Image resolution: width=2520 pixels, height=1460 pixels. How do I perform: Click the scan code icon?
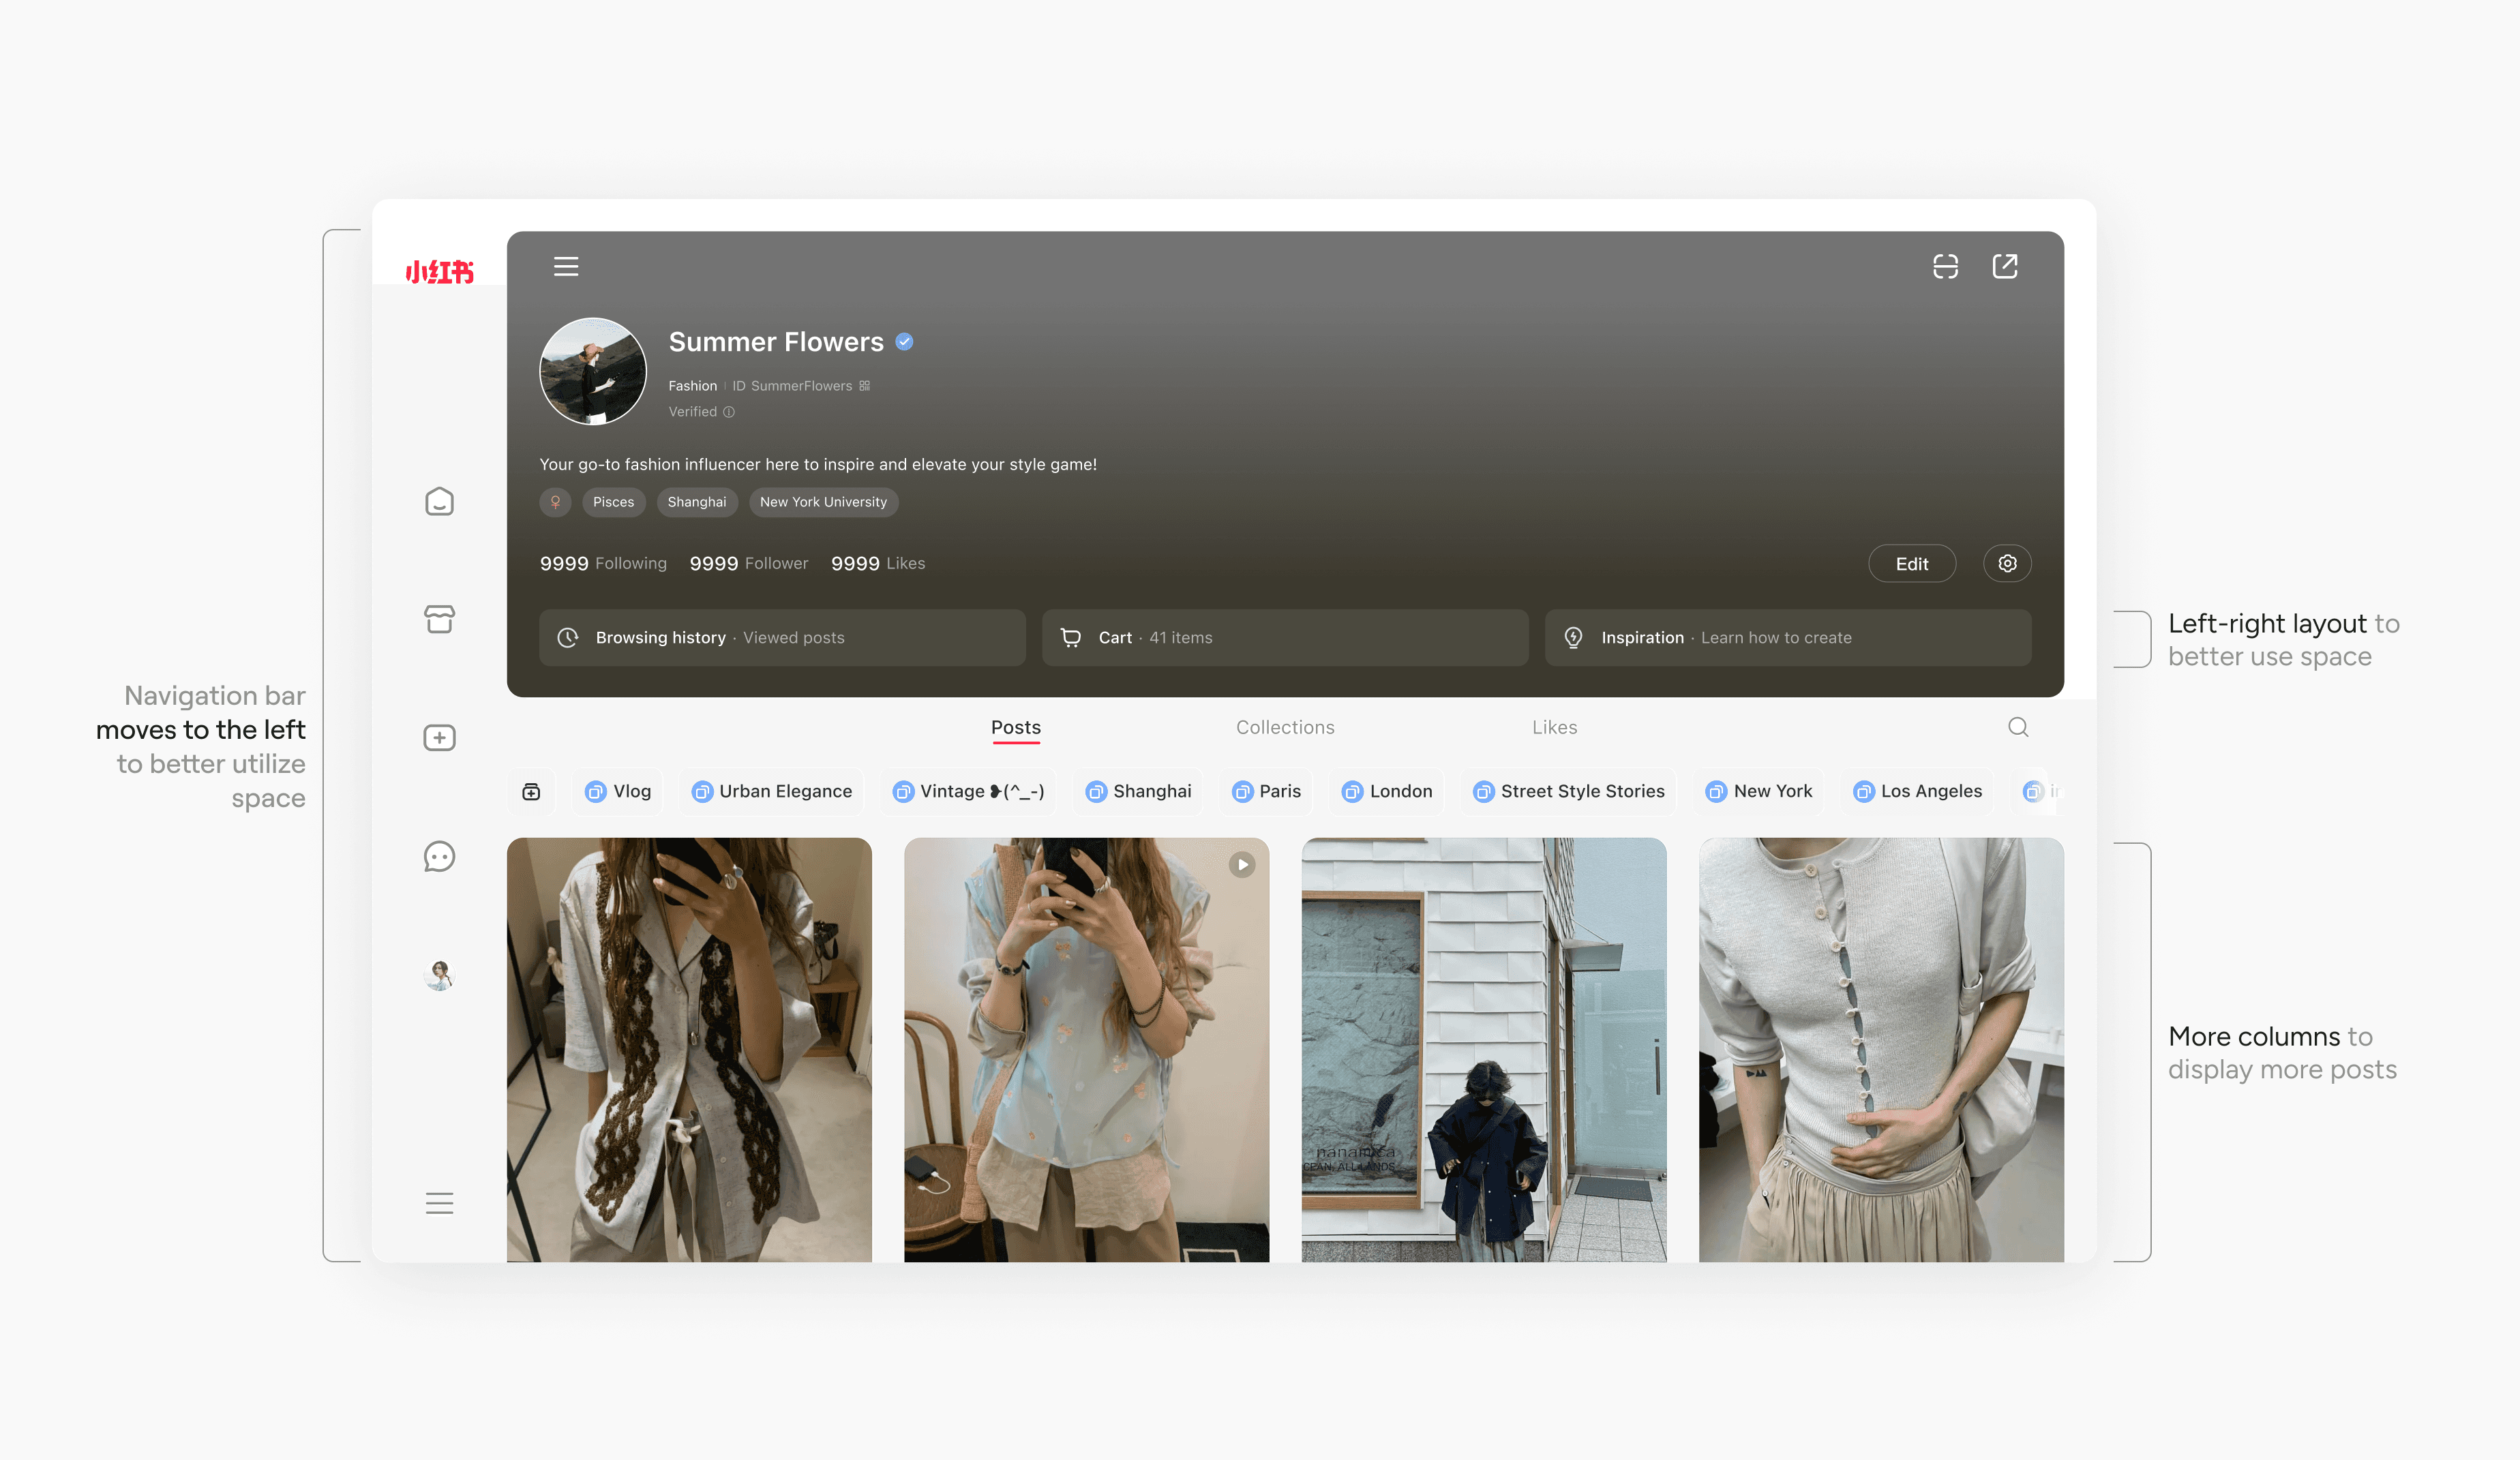click(x=1945, y=266)
